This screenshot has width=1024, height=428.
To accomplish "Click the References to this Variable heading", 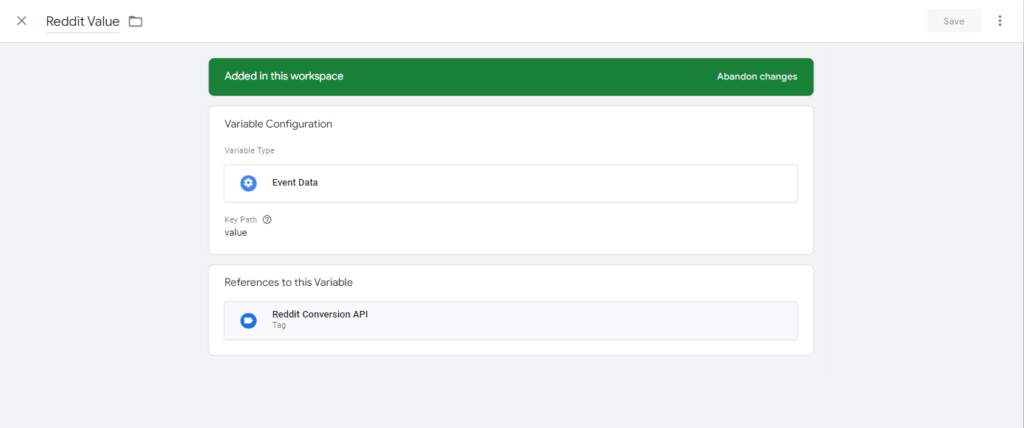I will (x=288, y=282).
